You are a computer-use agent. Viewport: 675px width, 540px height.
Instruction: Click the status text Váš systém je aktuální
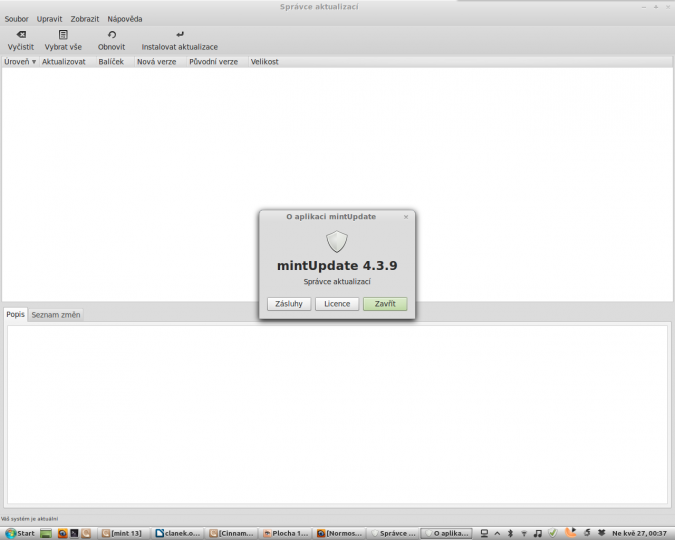tap(30, 519)
